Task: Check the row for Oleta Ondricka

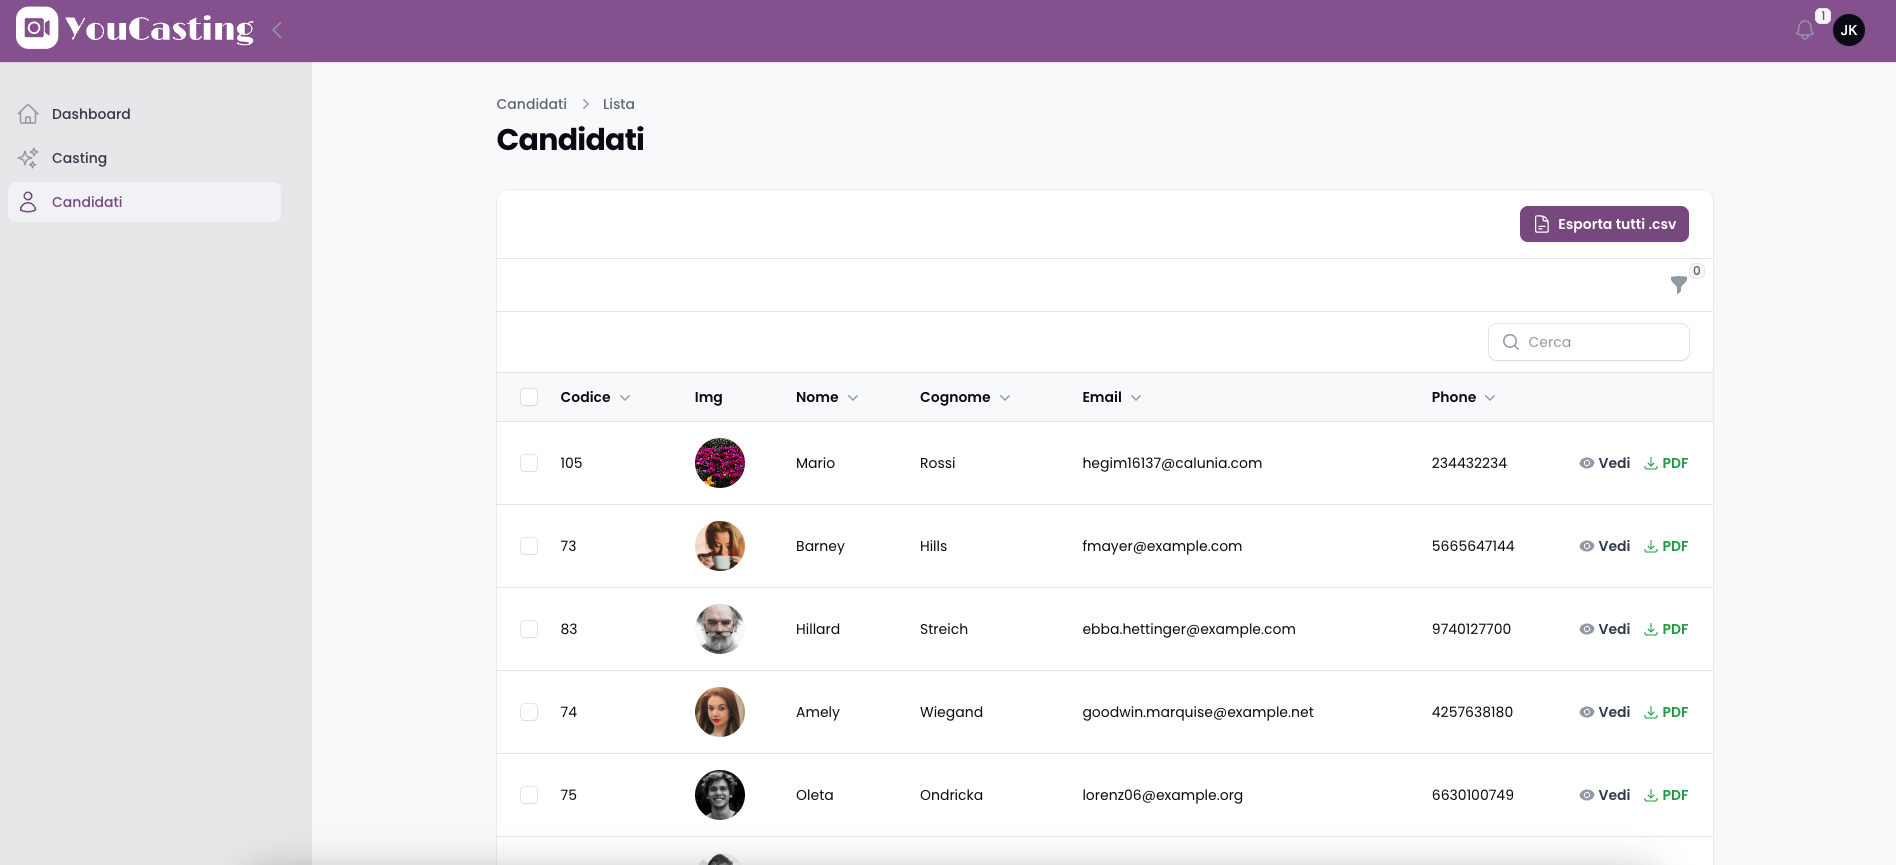Action: pos(529,795)
